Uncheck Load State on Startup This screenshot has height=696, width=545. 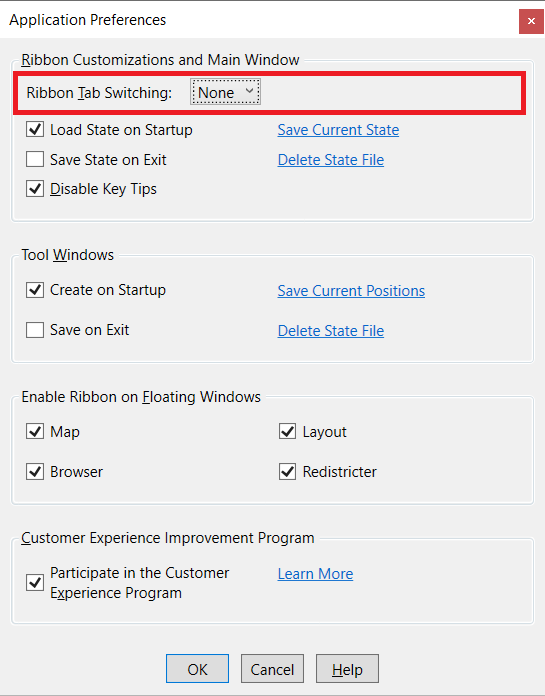pos(35,130)
